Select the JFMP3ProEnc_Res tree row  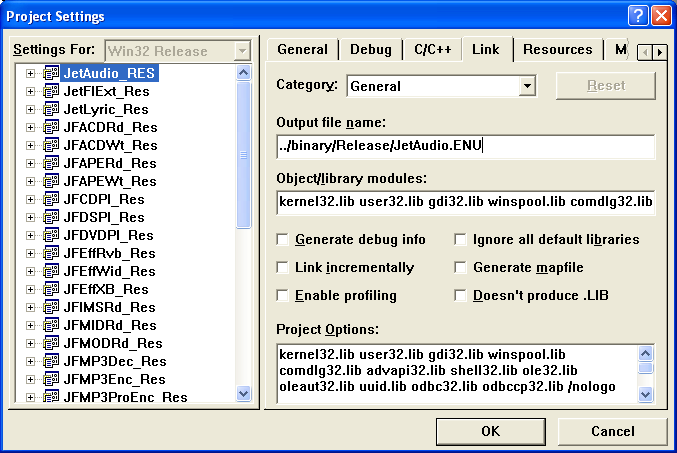[125, 397]
